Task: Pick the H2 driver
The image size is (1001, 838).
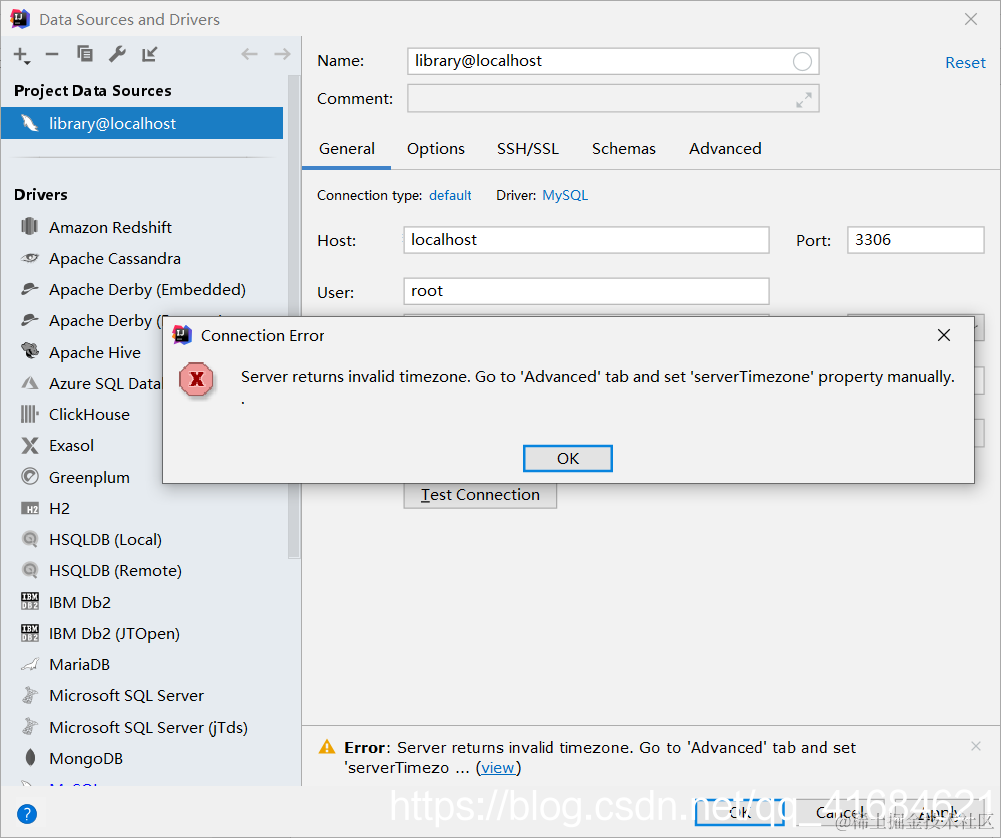Action: click(x=59, y=509)
